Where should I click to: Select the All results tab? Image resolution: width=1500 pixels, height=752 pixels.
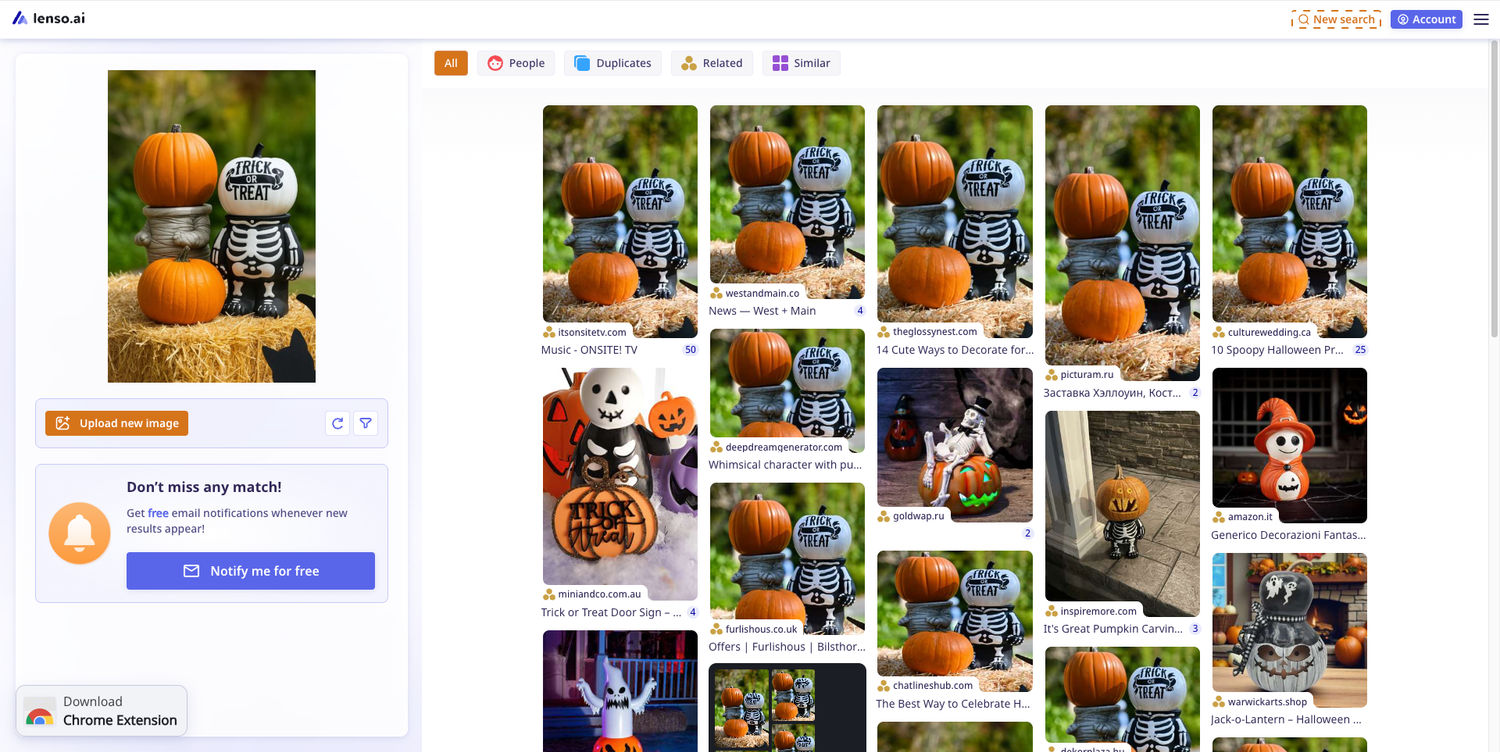point(450,62)
